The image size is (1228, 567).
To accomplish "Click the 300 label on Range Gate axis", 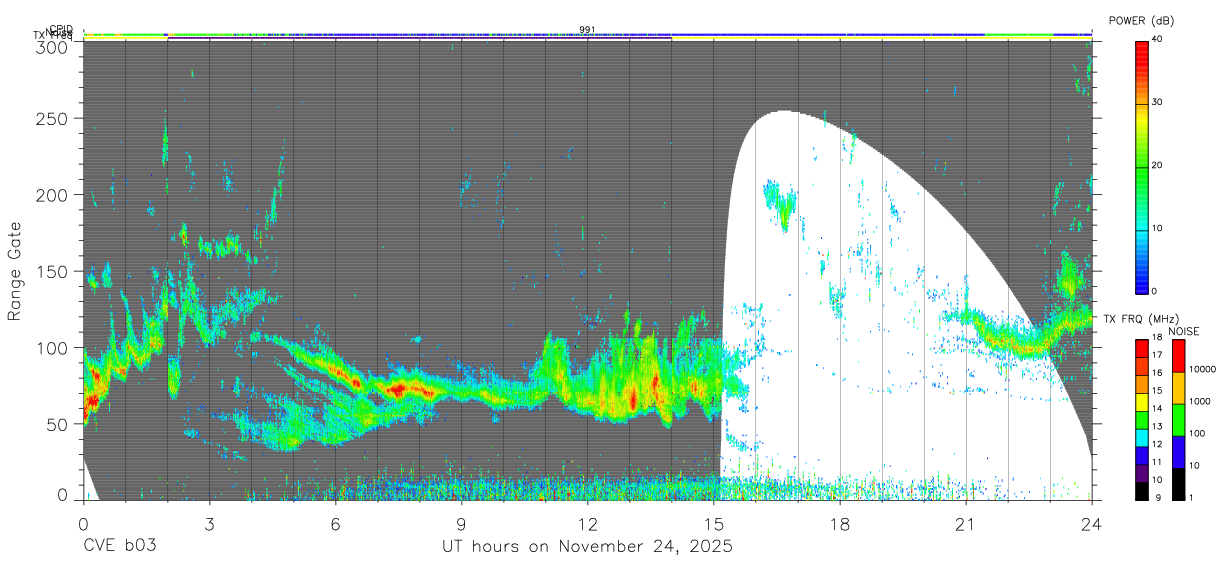I will (52, 47).
